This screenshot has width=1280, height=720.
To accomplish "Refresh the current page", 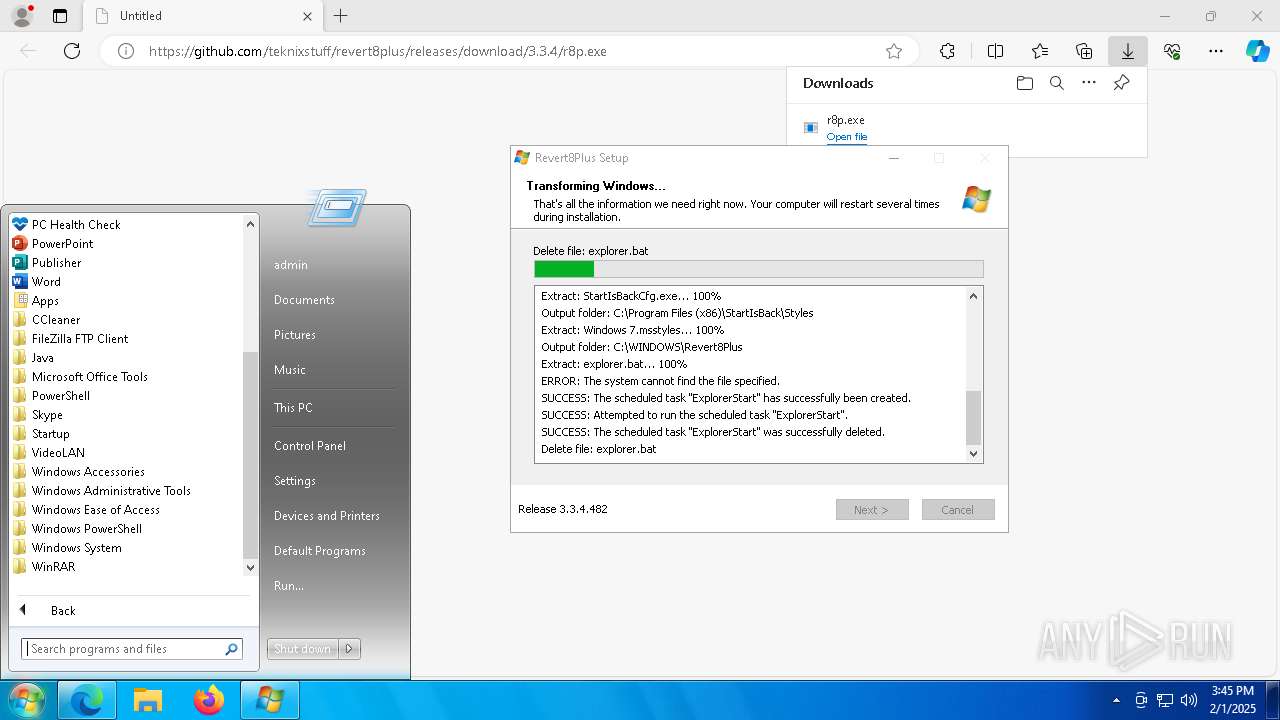I will click(72, 51).
